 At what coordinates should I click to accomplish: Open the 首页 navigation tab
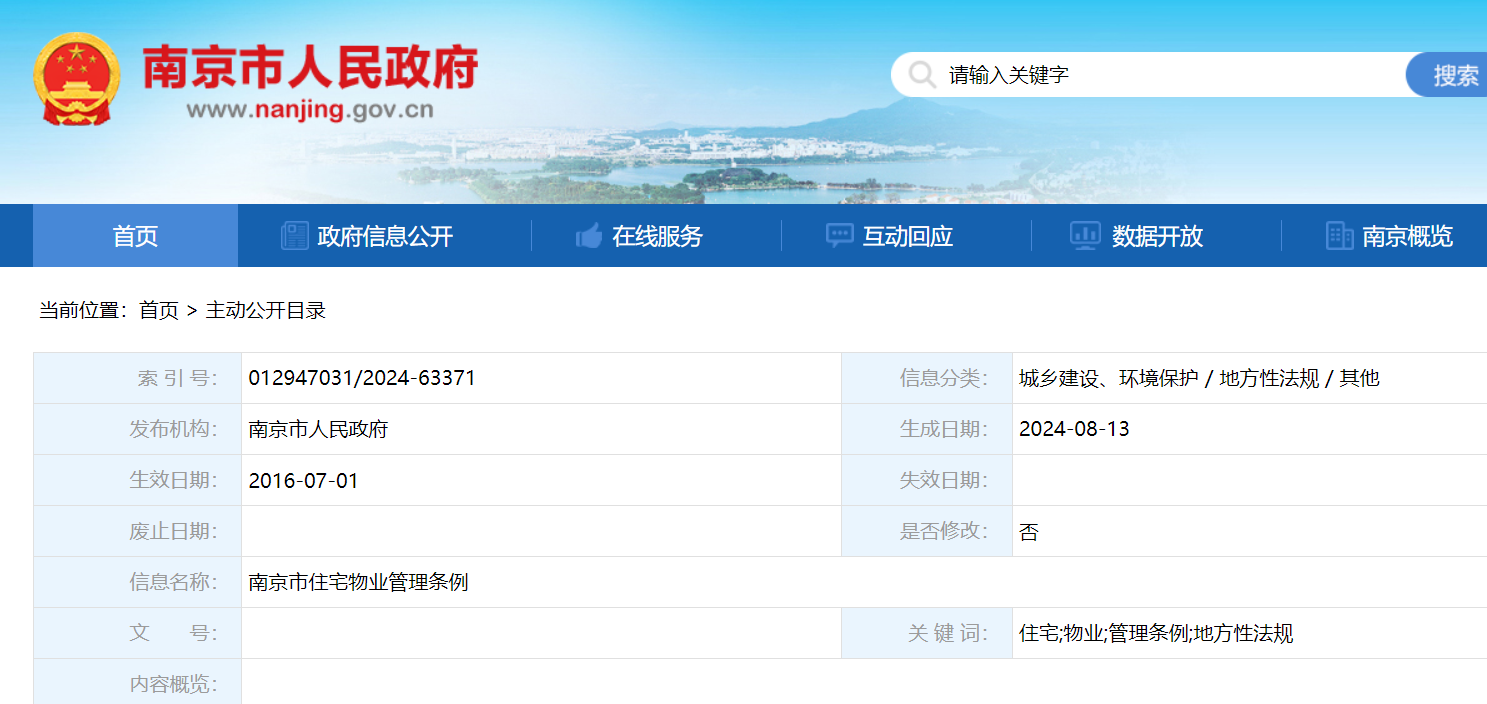pos(135,236)
